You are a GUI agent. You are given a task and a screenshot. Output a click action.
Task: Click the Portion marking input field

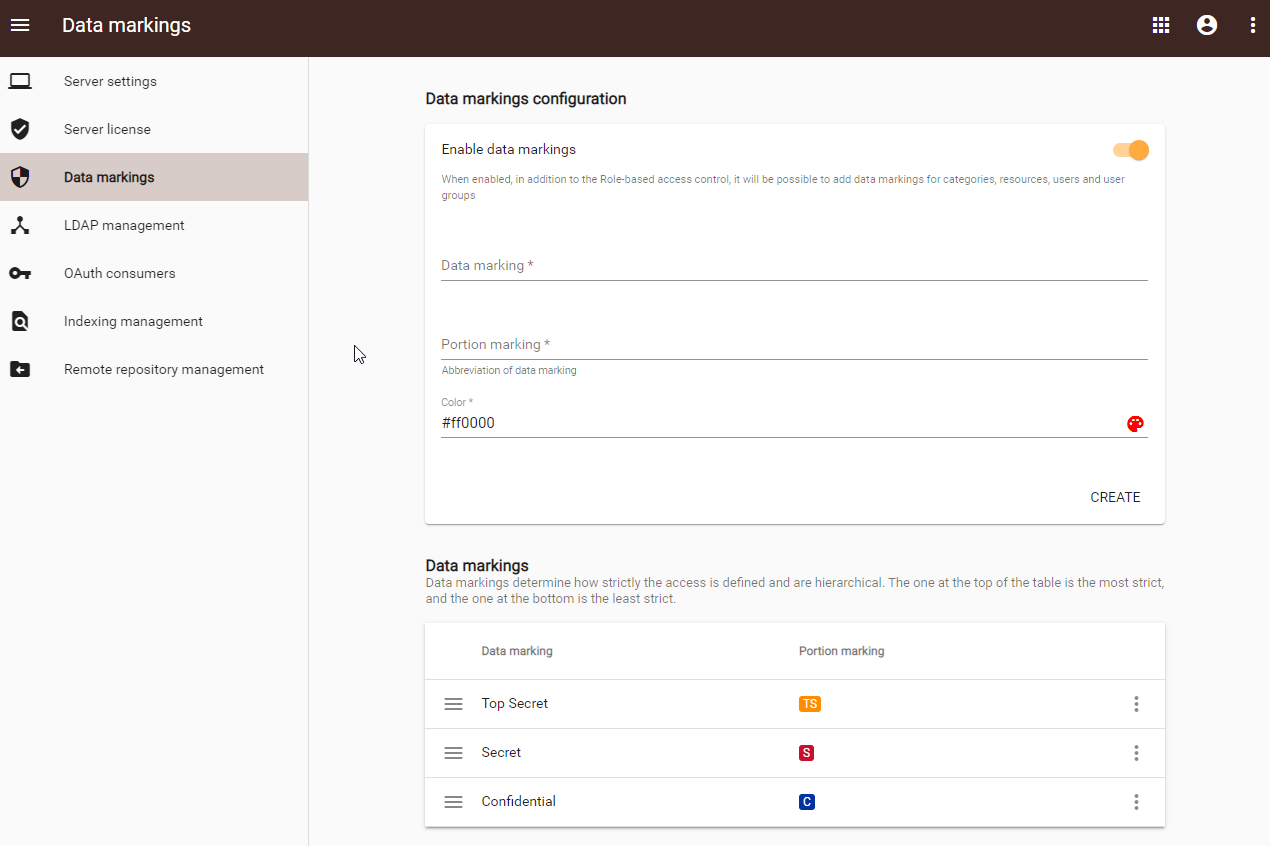point(794,345)
